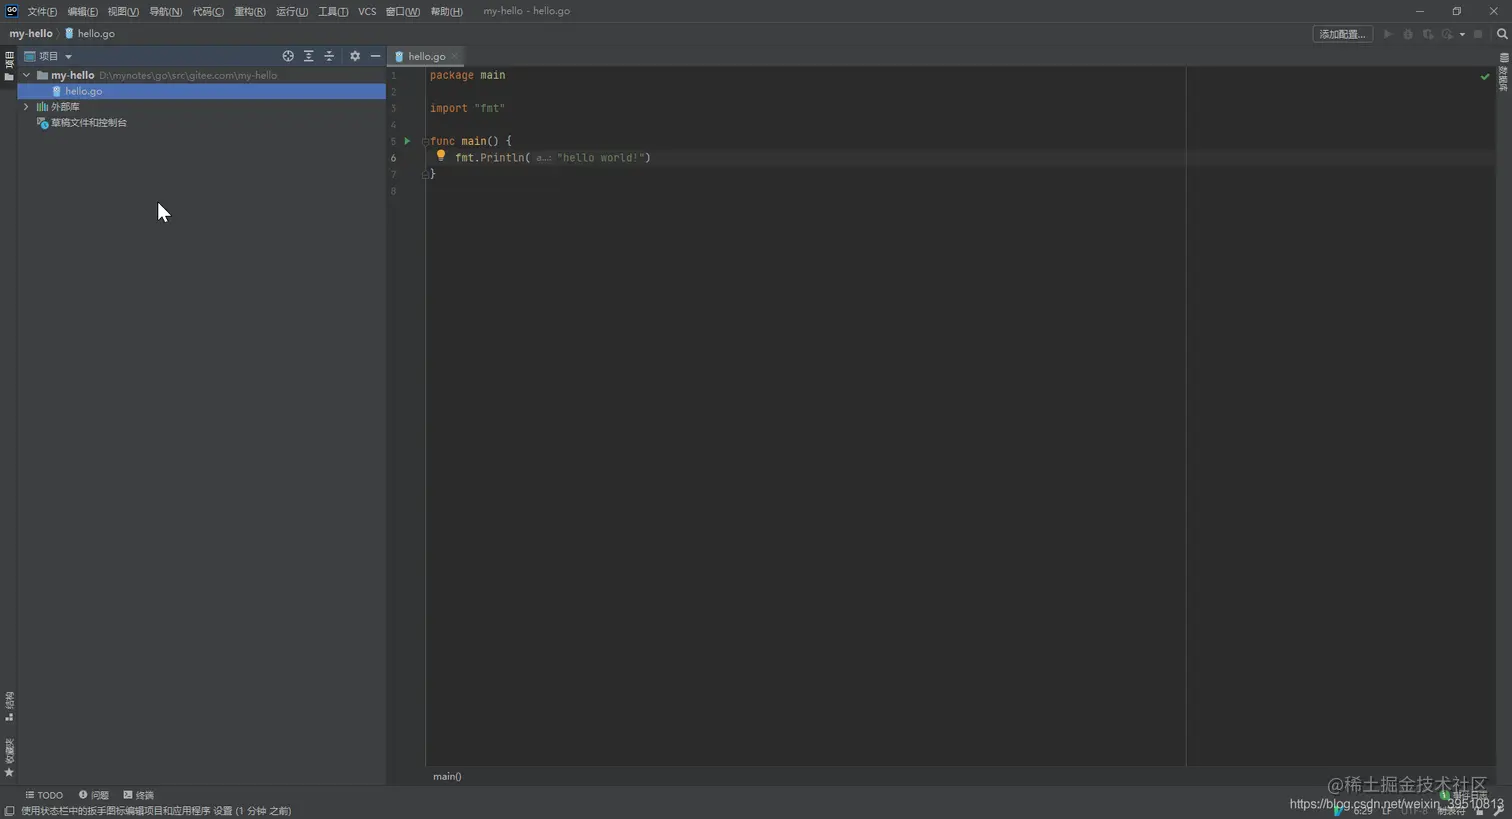Click my-hello breadcrumb in navigation bar
Screen dimensions: 1512x819
coord(31,34)
